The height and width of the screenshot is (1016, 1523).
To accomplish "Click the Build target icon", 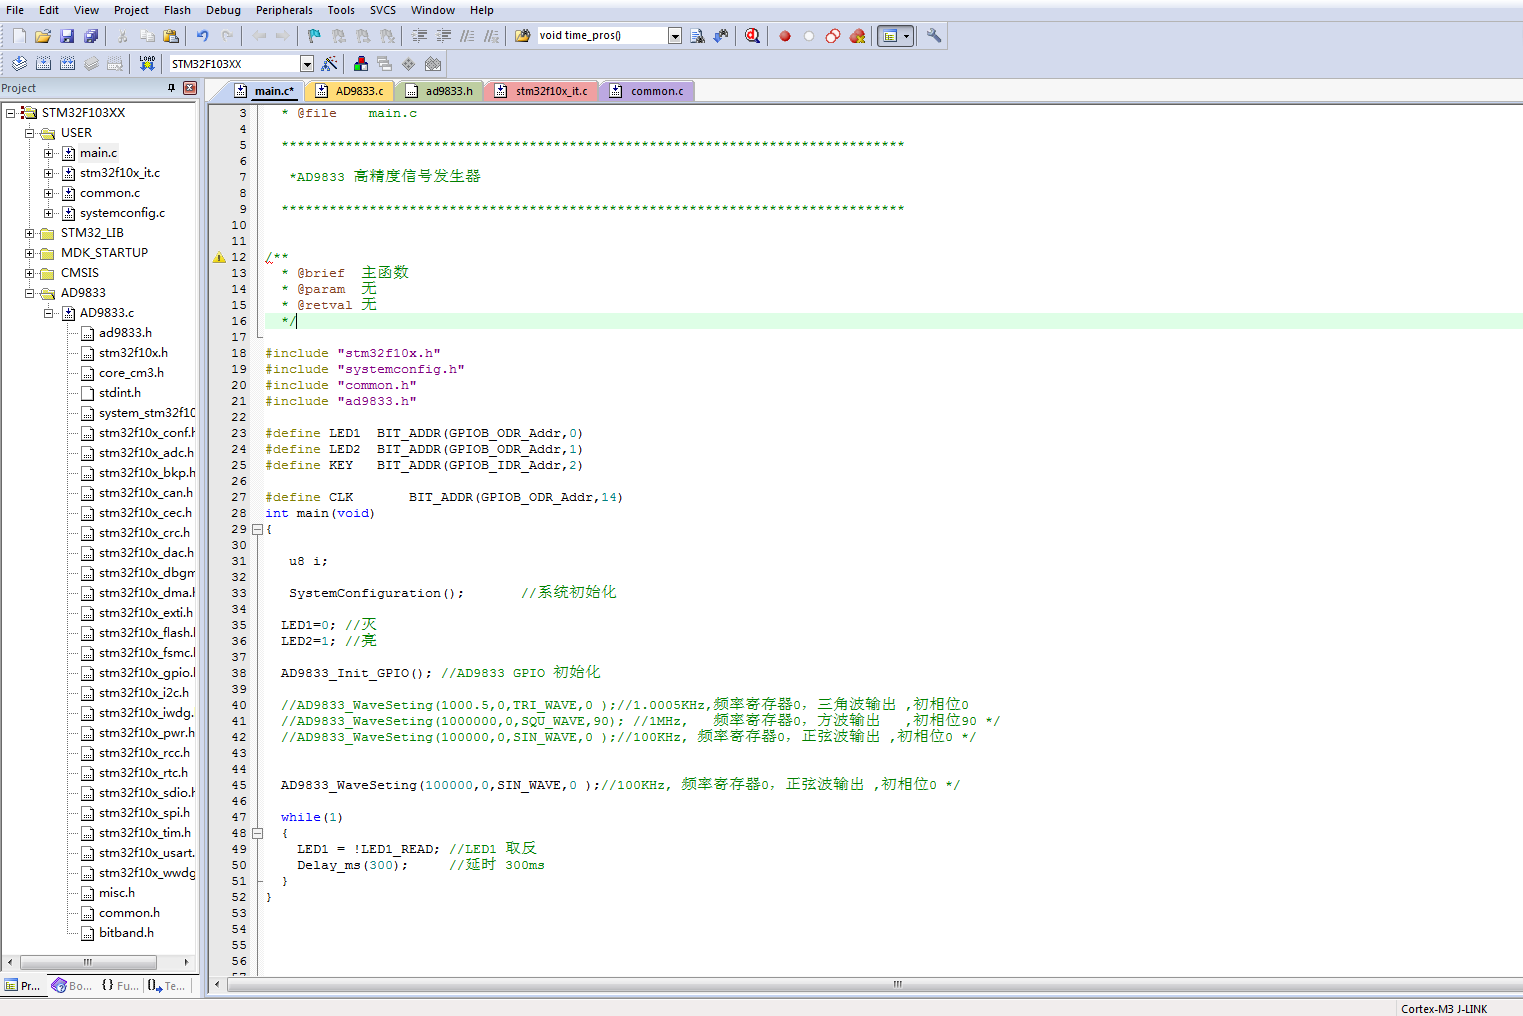I will (x=43, y=63).
